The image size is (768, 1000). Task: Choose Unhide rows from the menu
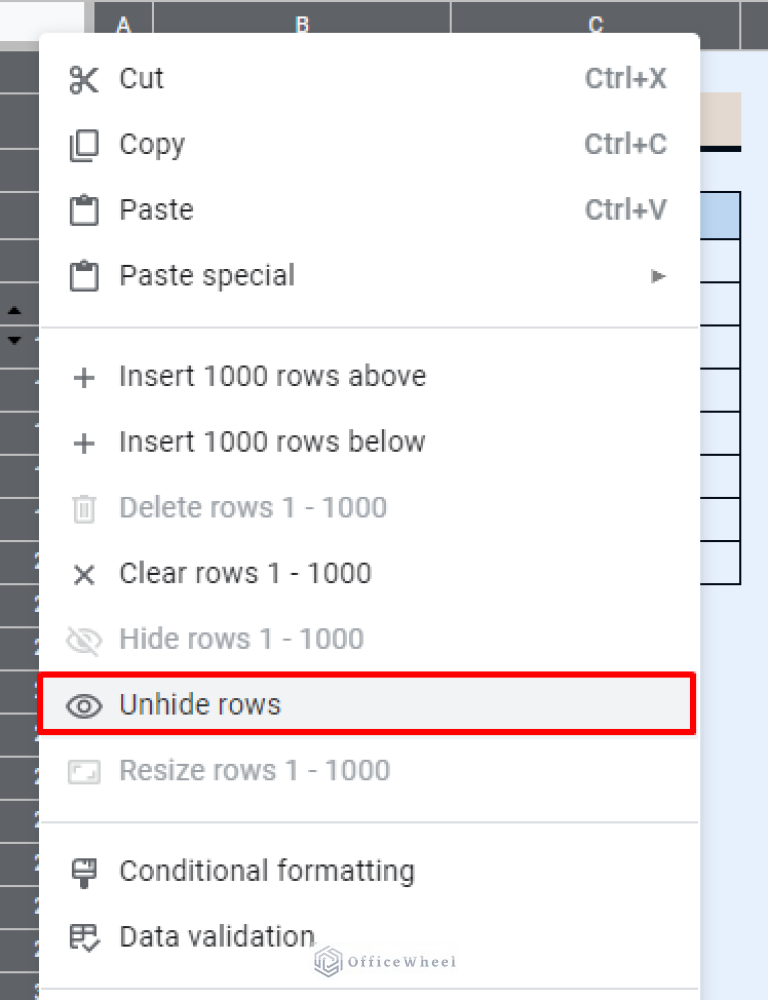[x=199, y=704]
